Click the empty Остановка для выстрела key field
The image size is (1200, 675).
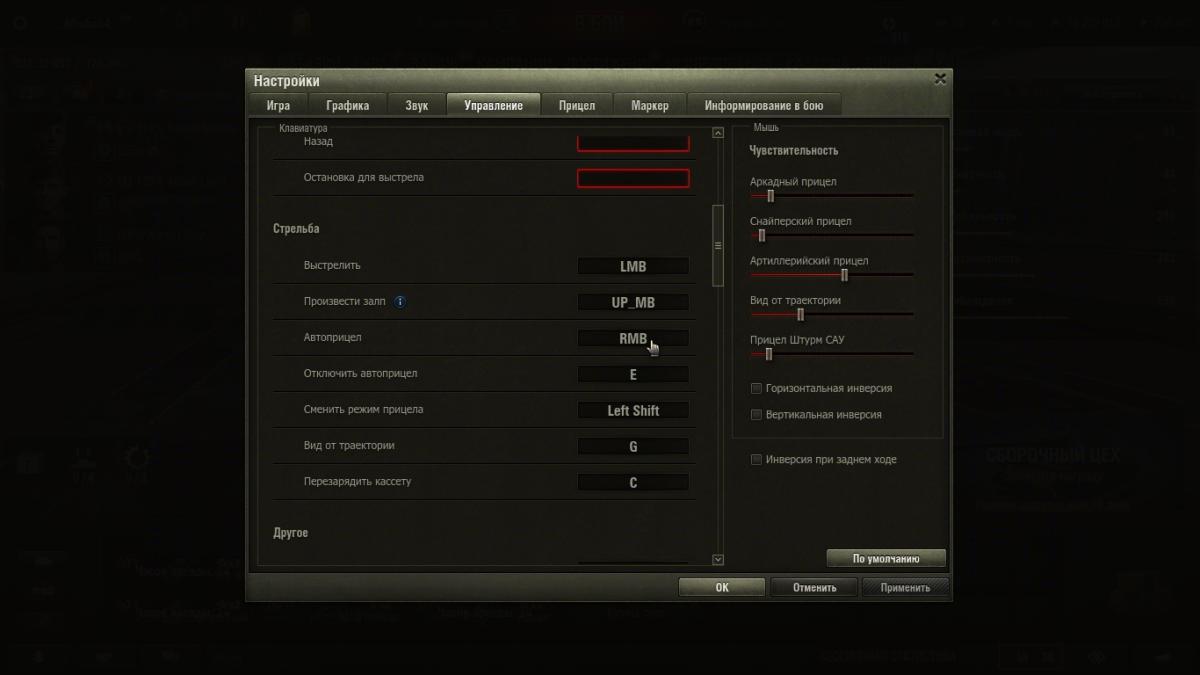(x=633, y=179)
